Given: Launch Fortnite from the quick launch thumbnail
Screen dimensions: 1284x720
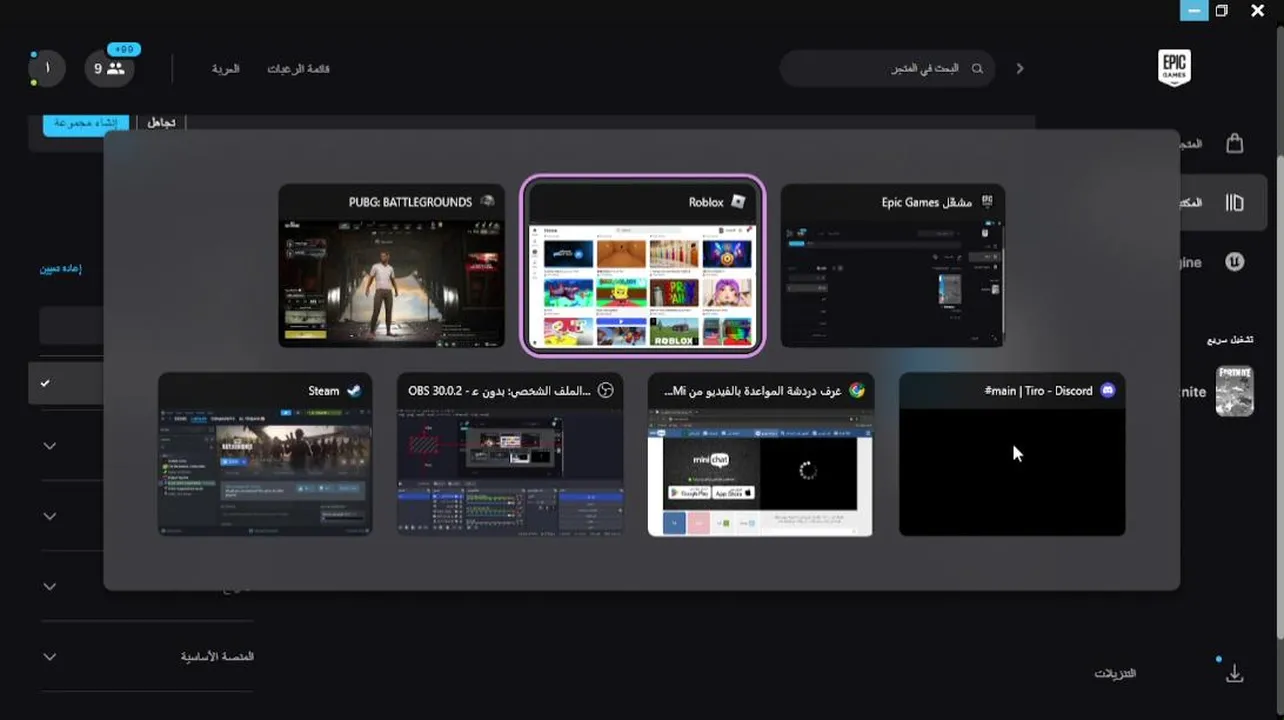Looking at the screenshot, I should (x=1234, y=391).
